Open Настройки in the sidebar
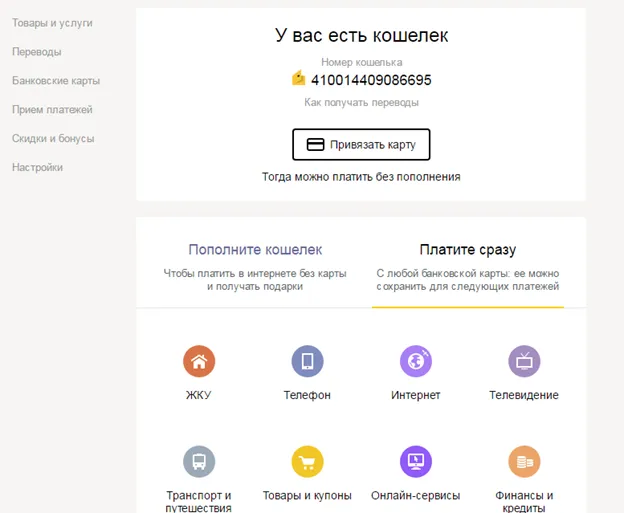This screenshot has width=624, height=513. point(38,167)
